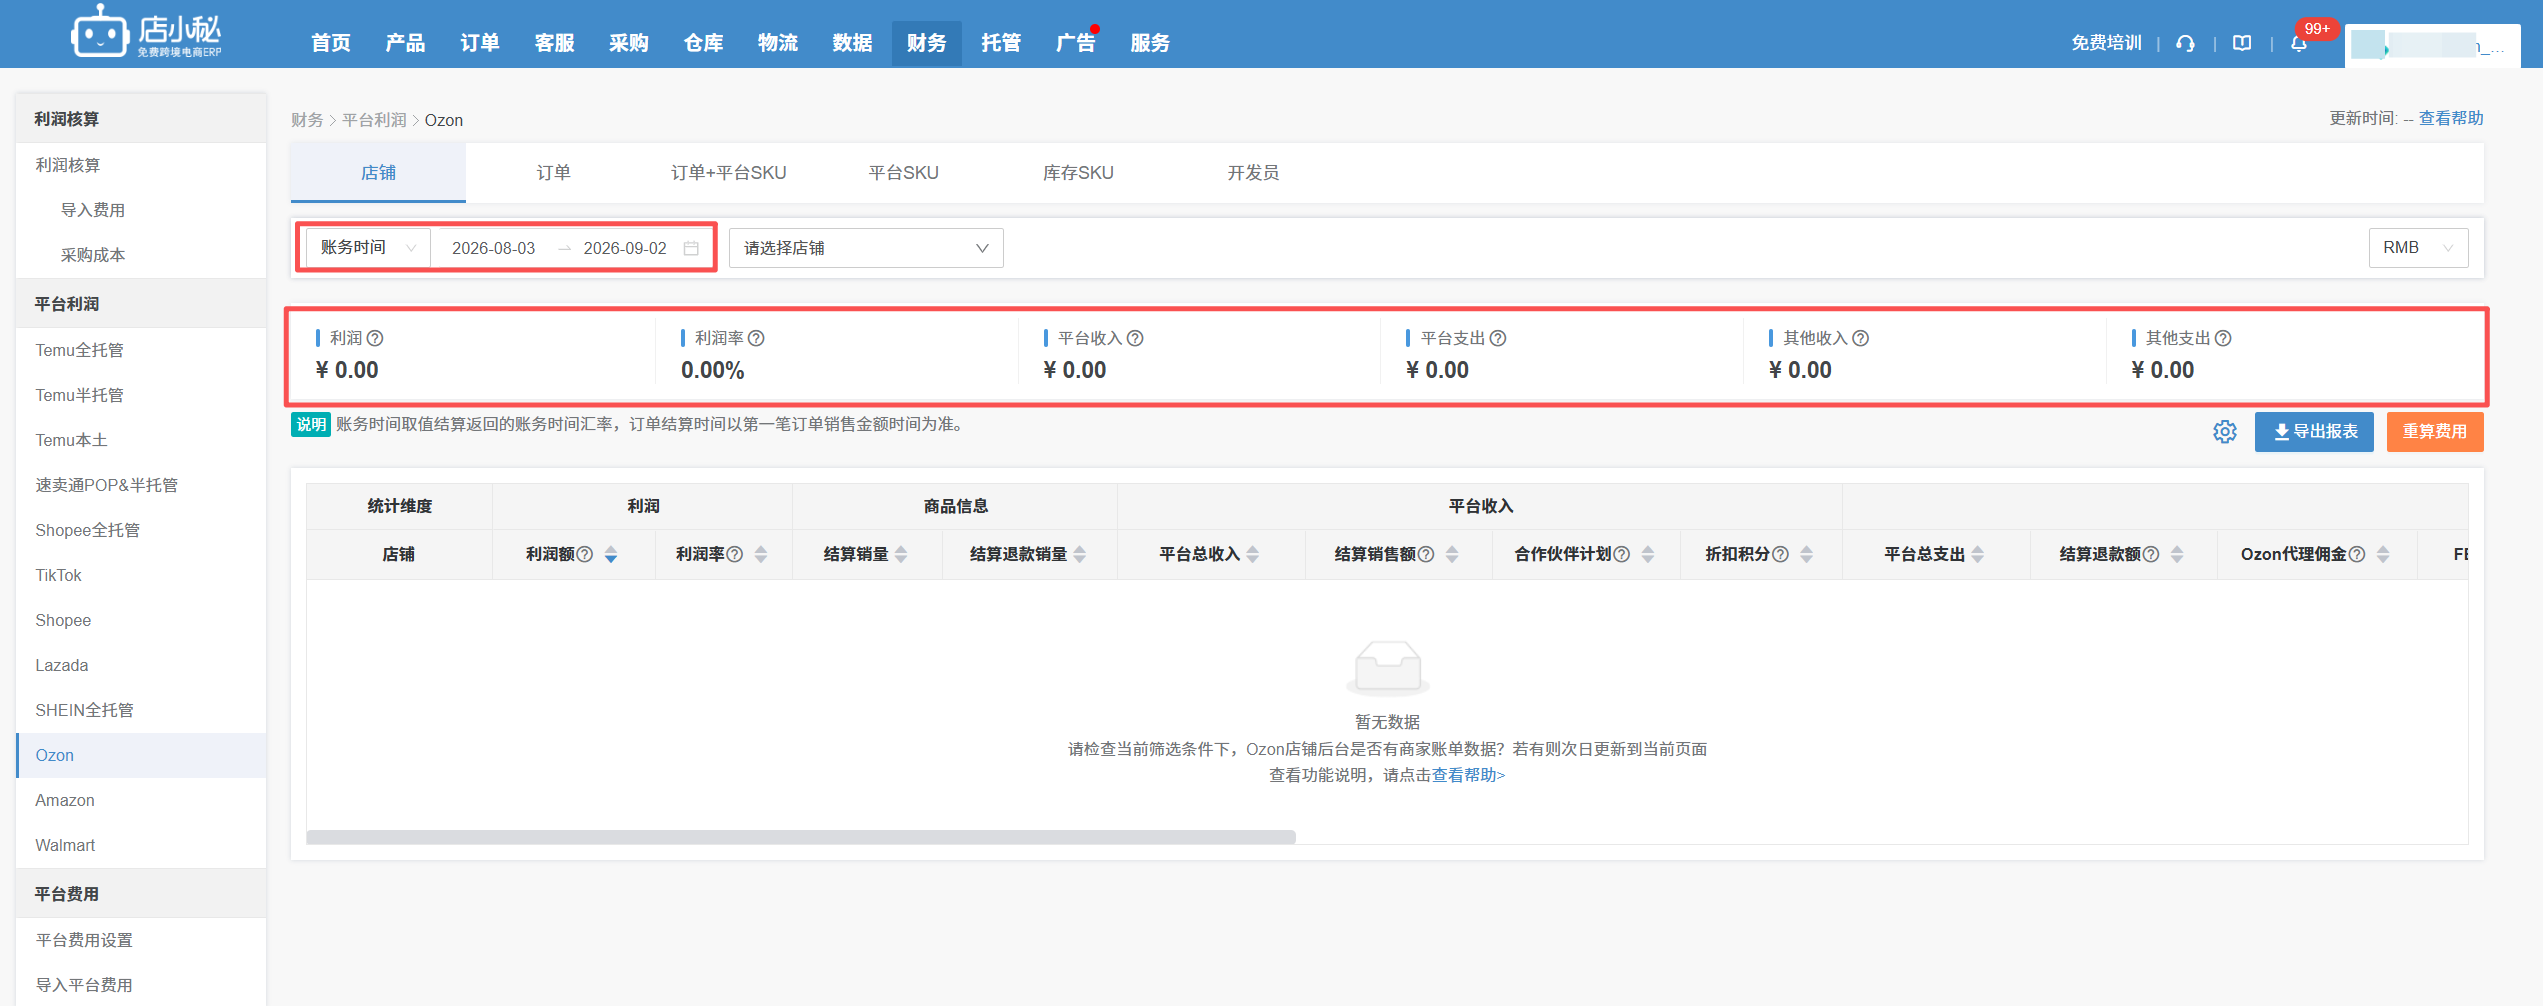This screenshot has width=2543, height=1006.
Task: Sort by 利润率 column arrows
Action: [761, 555]
